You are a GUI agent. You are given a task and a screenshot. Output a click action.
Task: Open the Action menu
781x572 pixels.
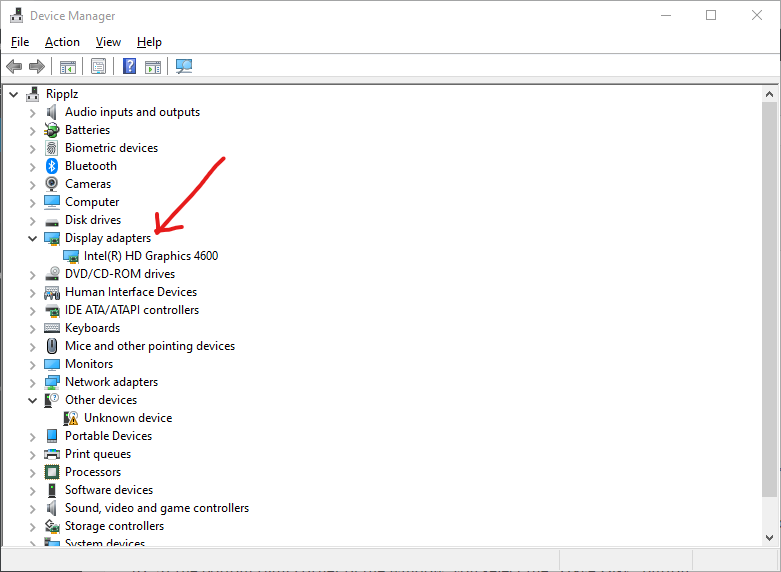62,42
